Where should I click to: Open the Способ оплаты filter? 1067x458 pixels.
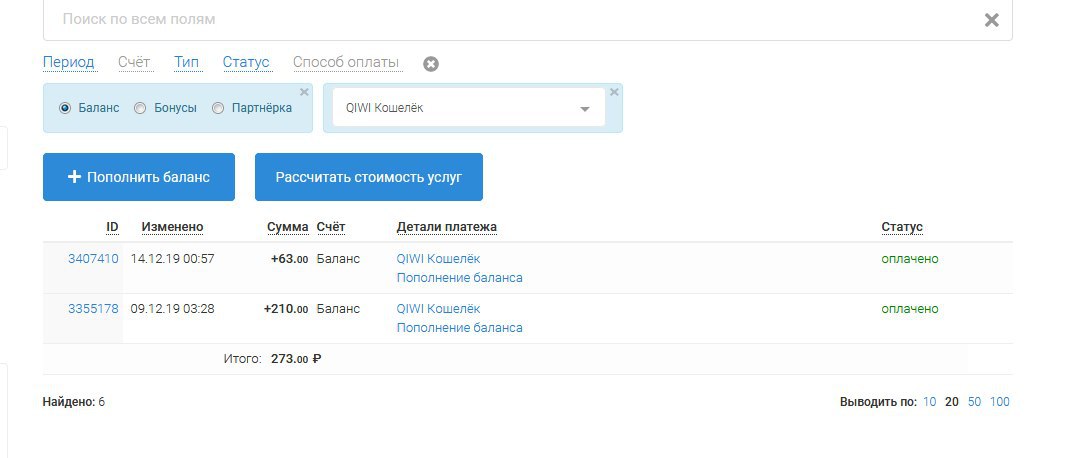(346, 63)
